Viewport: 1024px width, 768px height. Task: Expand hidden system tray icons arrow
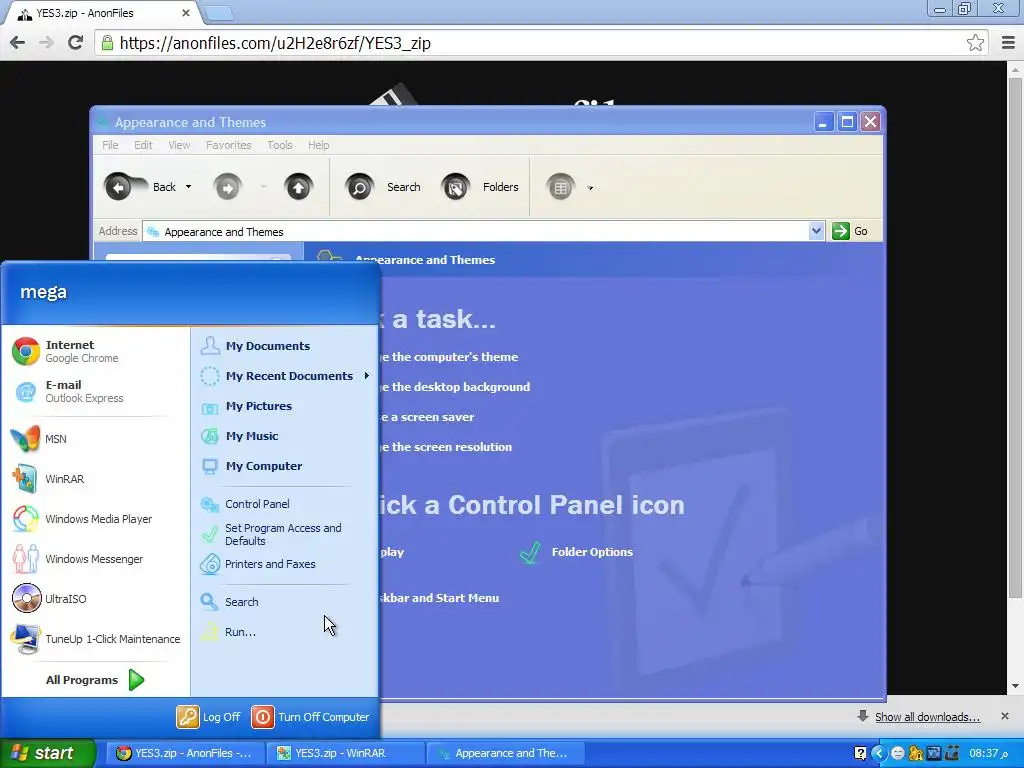coord(878,754)
